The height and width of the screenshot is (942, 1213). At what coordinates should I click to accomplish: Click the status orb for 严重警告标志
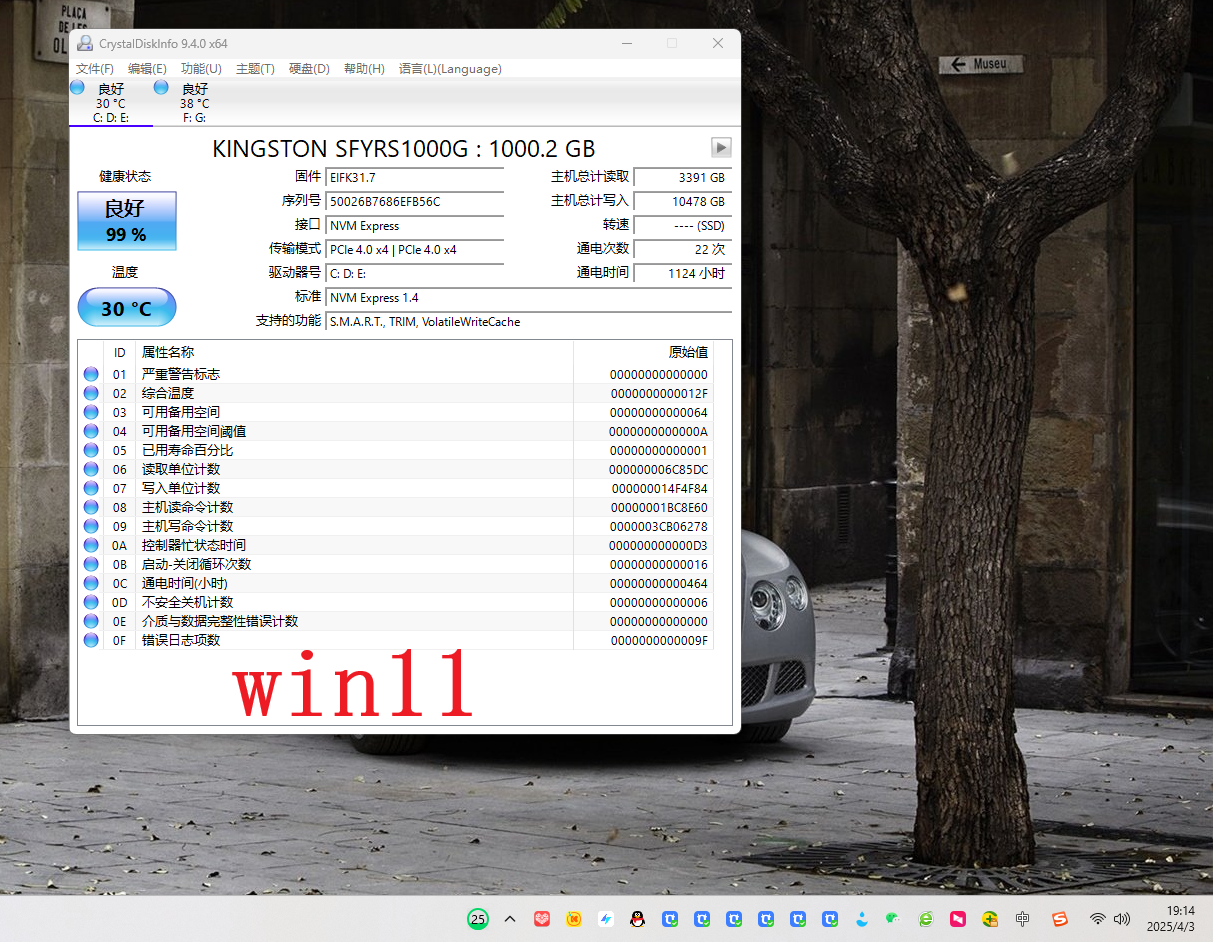(91, 374)
